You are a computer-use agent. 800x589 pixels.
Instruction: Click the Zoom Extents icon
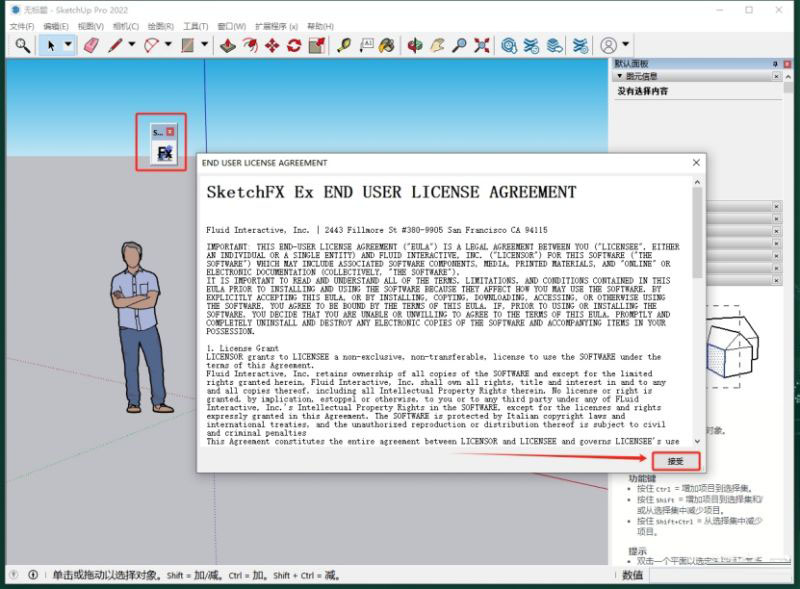[x=481, y=45]
